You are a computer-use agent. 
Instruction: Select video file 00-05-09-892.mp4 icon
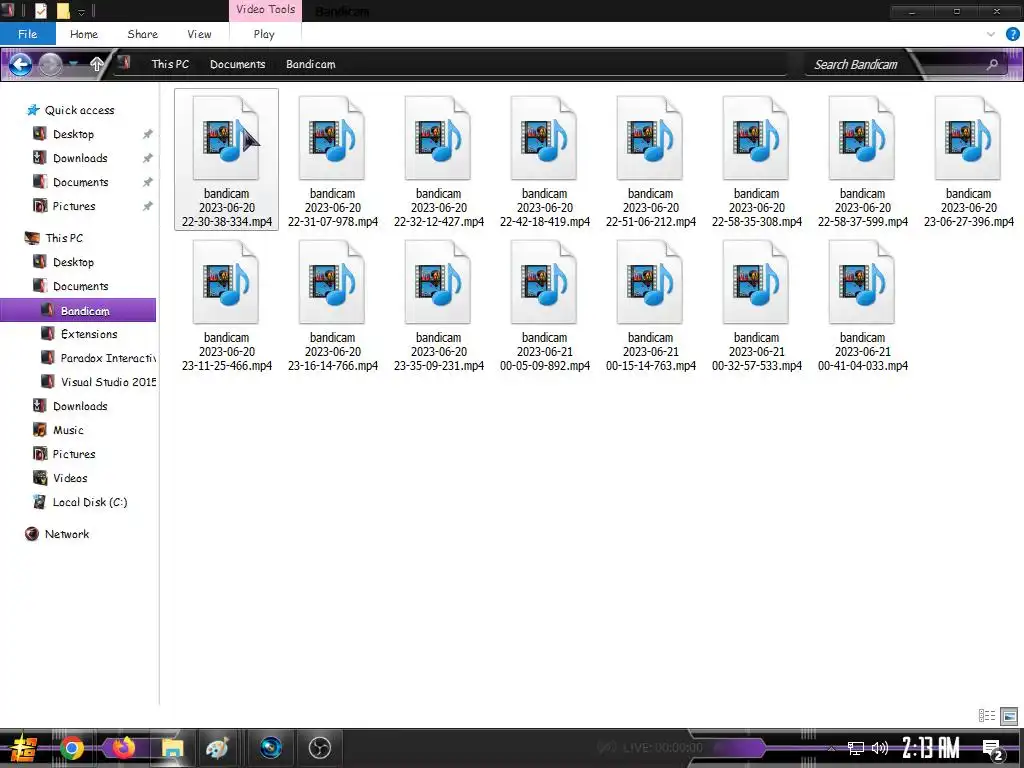tap(544, 282)
